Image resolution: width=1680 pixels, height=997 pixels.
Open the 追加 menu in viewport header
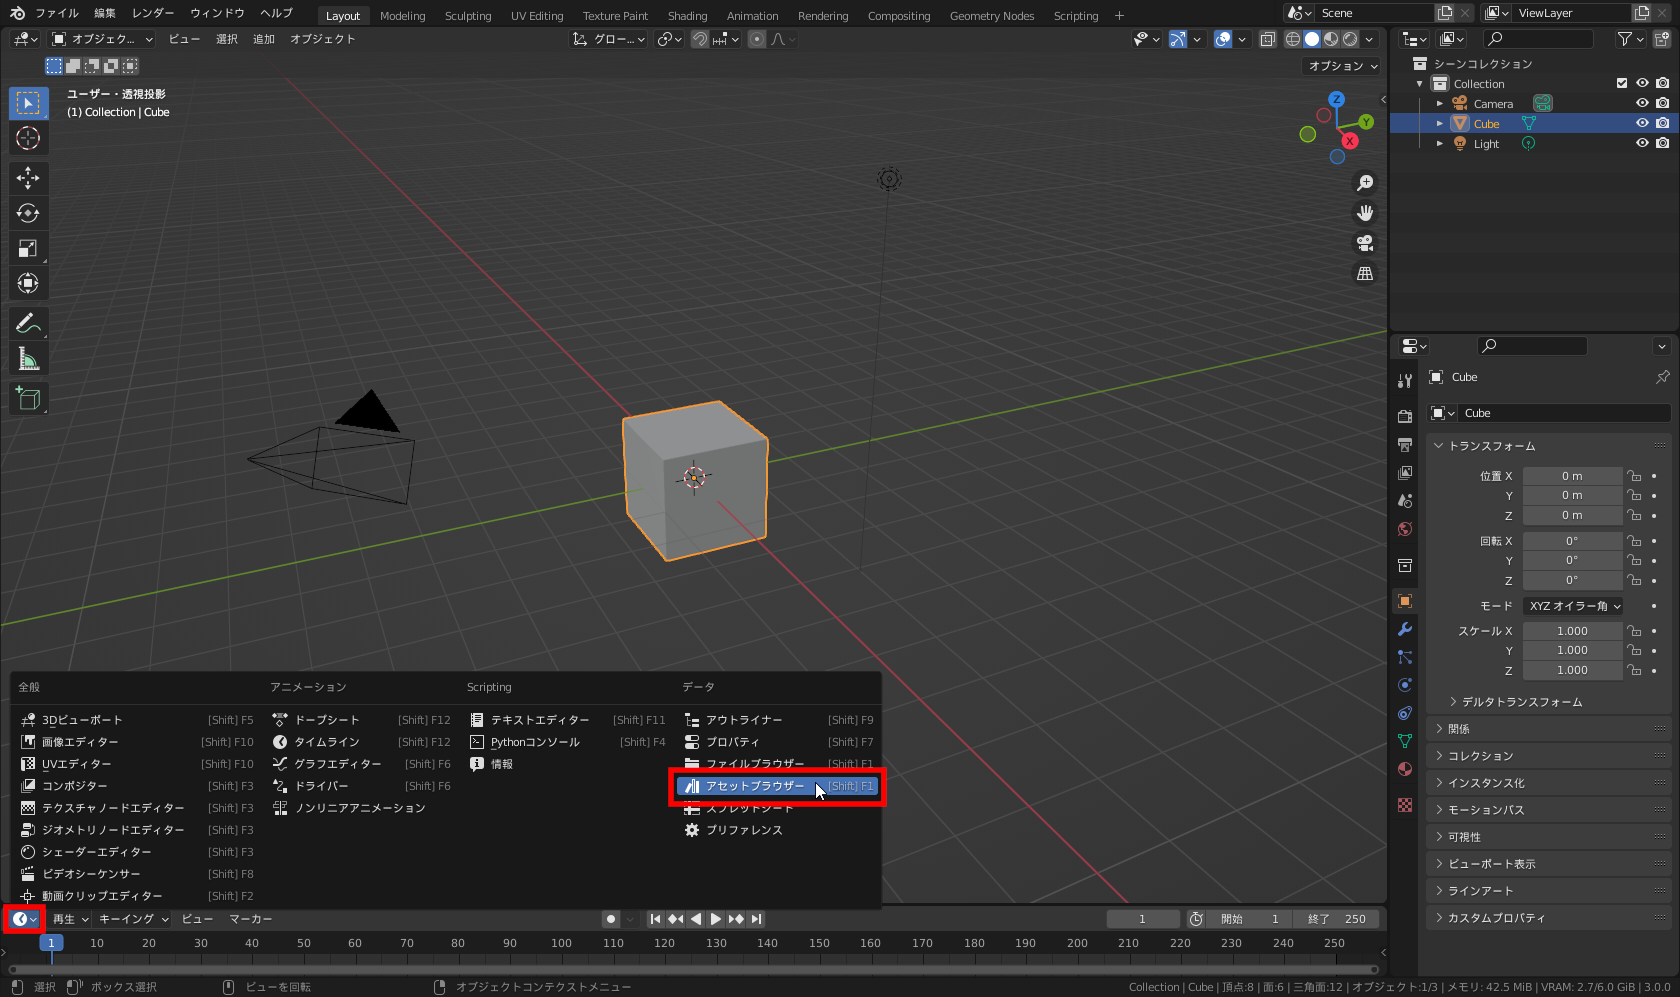[x=264, y=39]
